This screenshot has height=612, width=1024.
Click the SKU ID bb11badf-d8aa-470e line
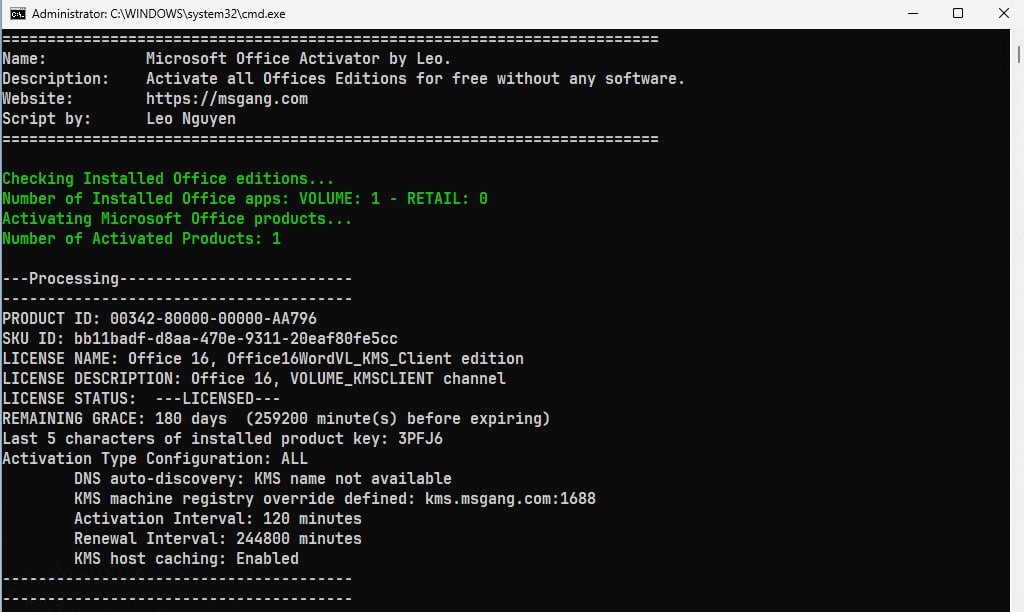click(x=200, y=338)
